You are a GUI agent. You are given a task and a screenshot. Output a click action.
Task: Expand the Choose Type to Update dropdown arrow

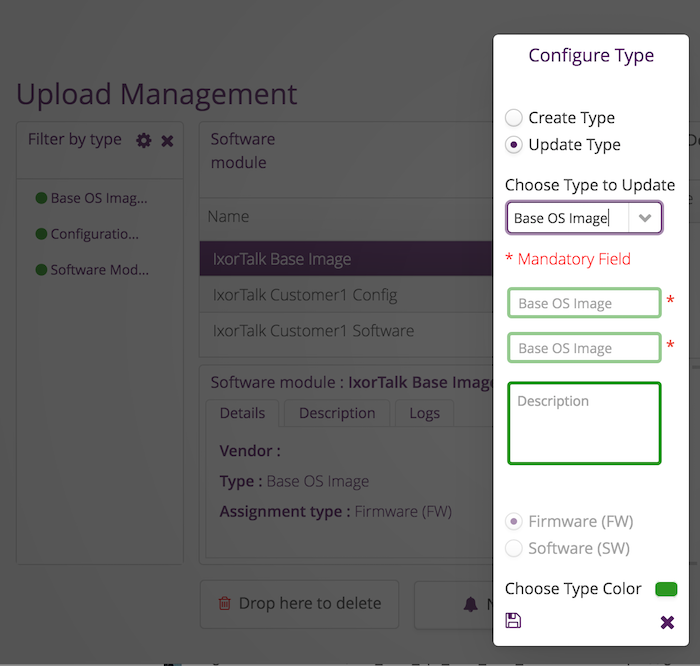pos(645,218)
